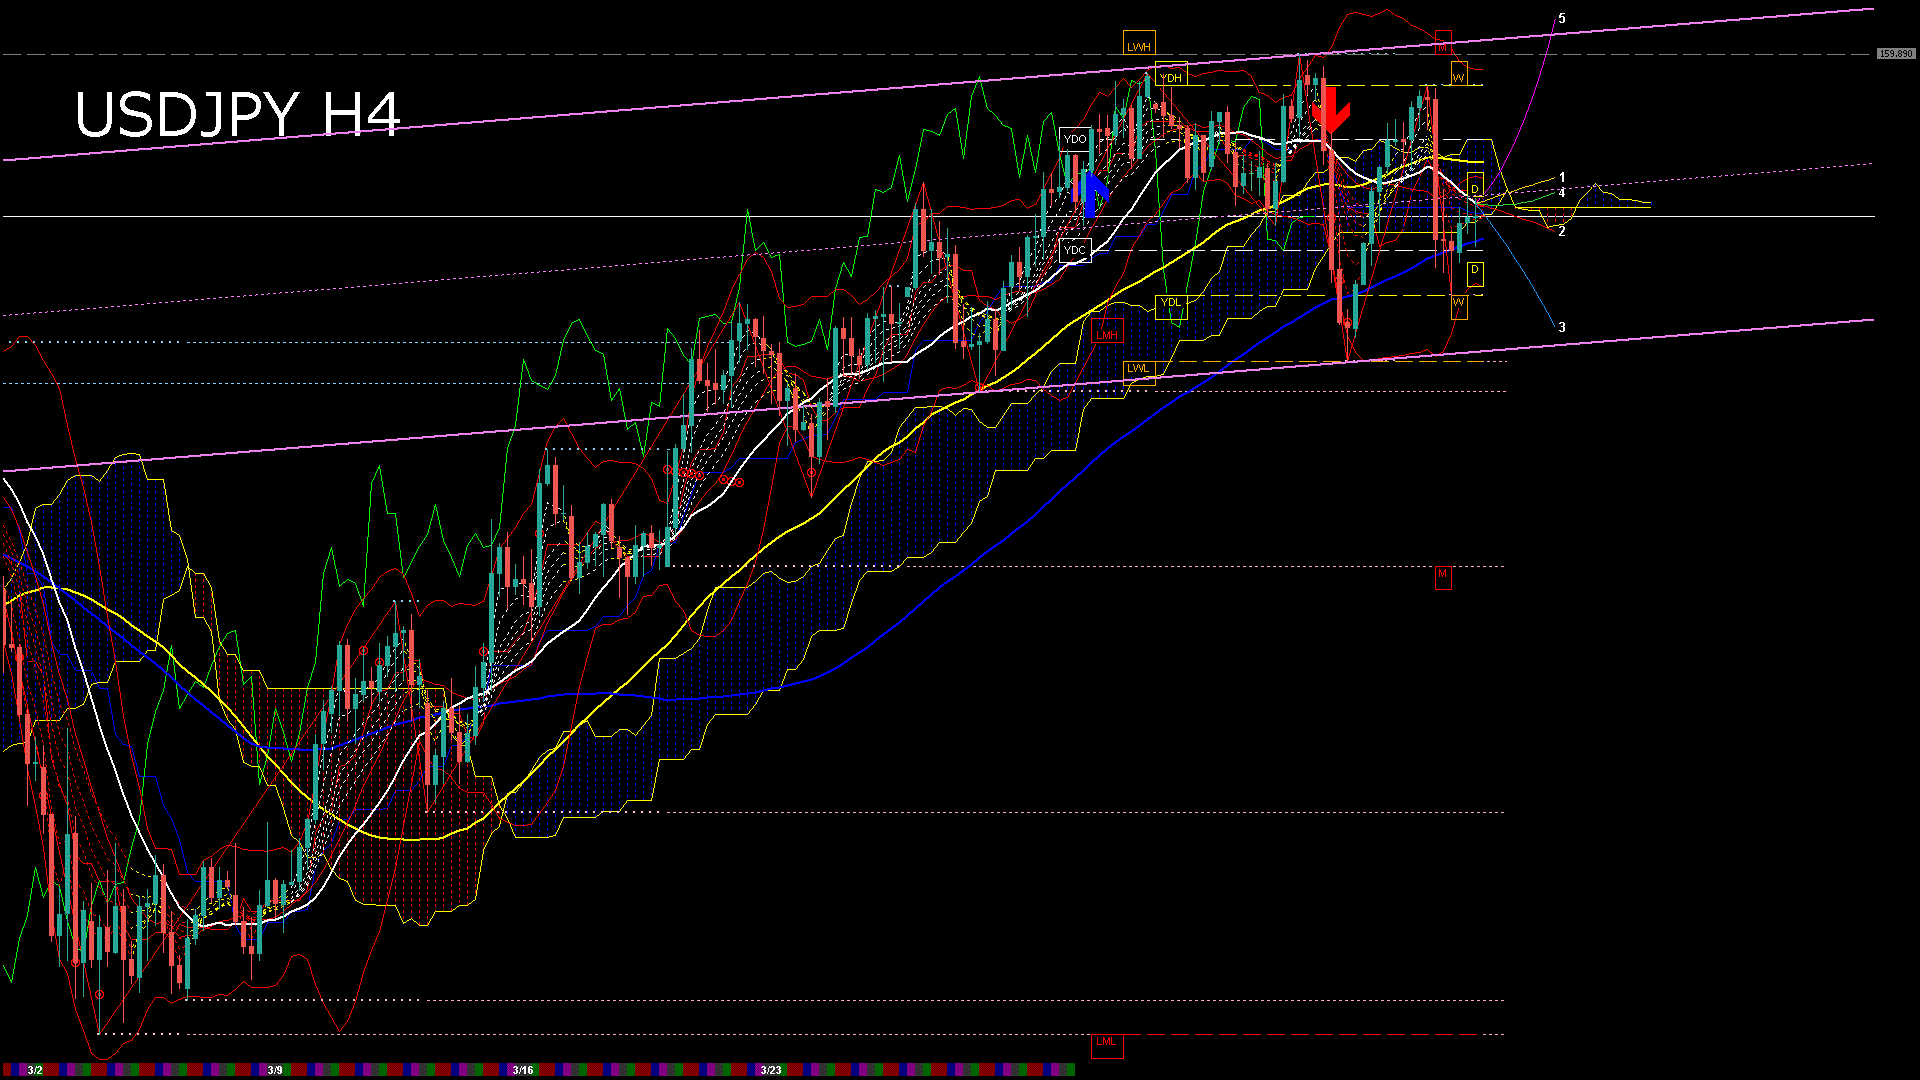Click the 159.890 price level tag
Screen dimensions: 1920x1080
(x=1895, y=54)
